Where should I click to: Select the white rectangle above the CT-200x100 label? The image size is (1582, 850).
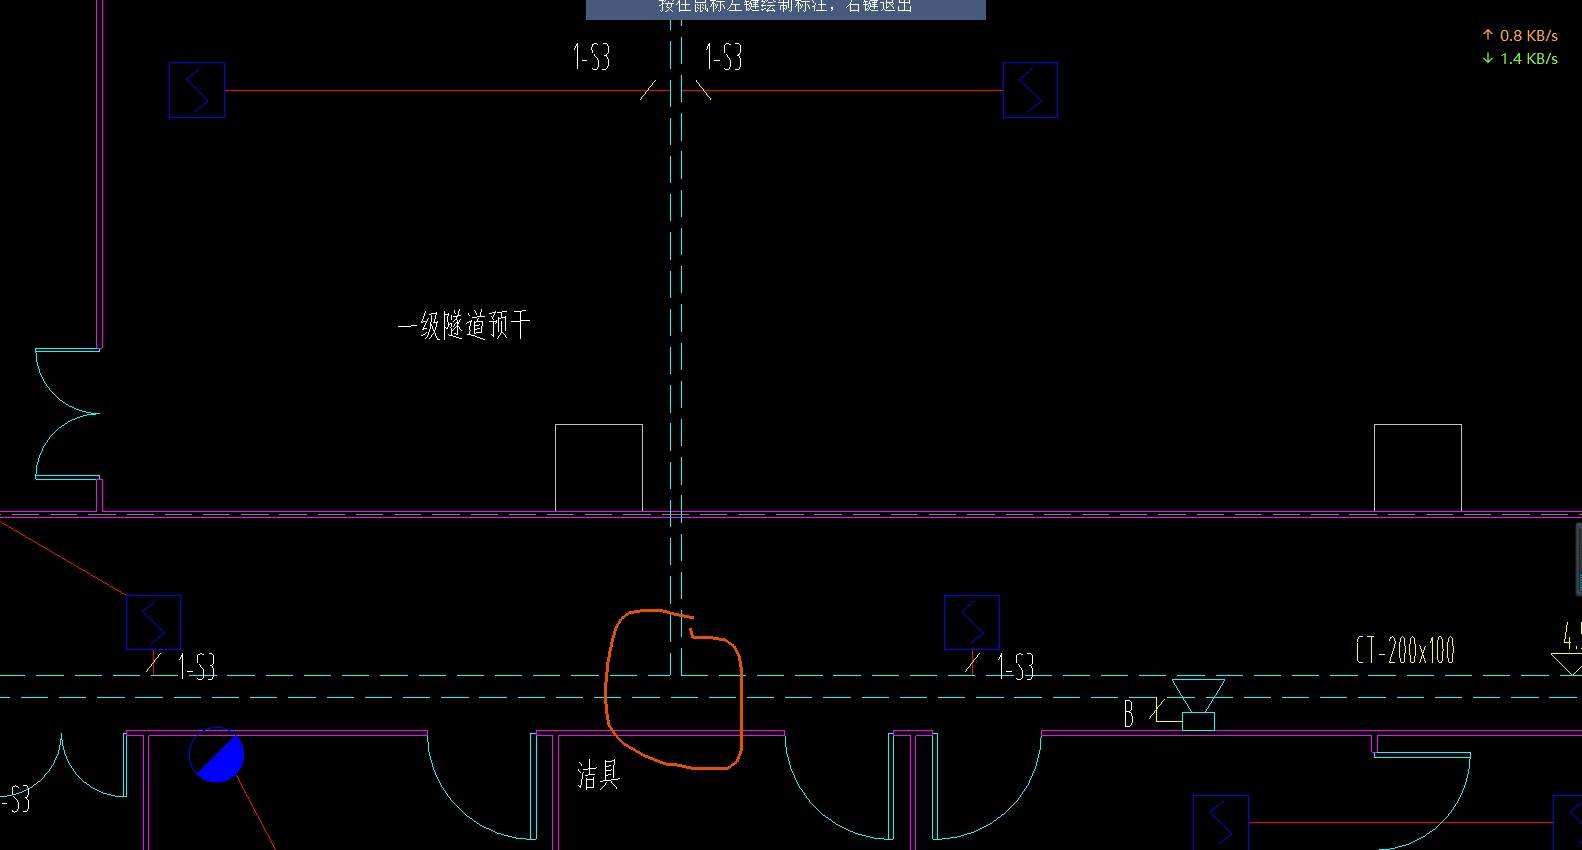[1418, 468]
